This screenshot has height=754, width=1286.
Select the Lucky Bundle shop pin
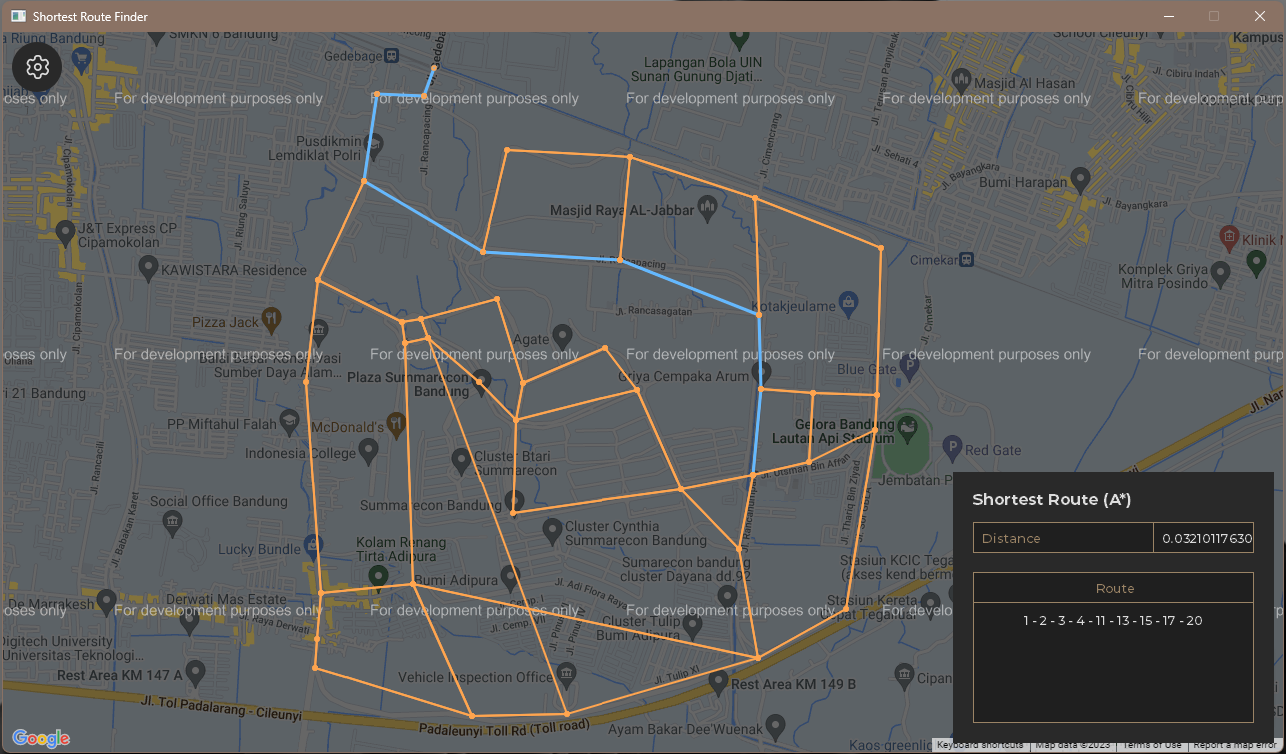point(312,546)
